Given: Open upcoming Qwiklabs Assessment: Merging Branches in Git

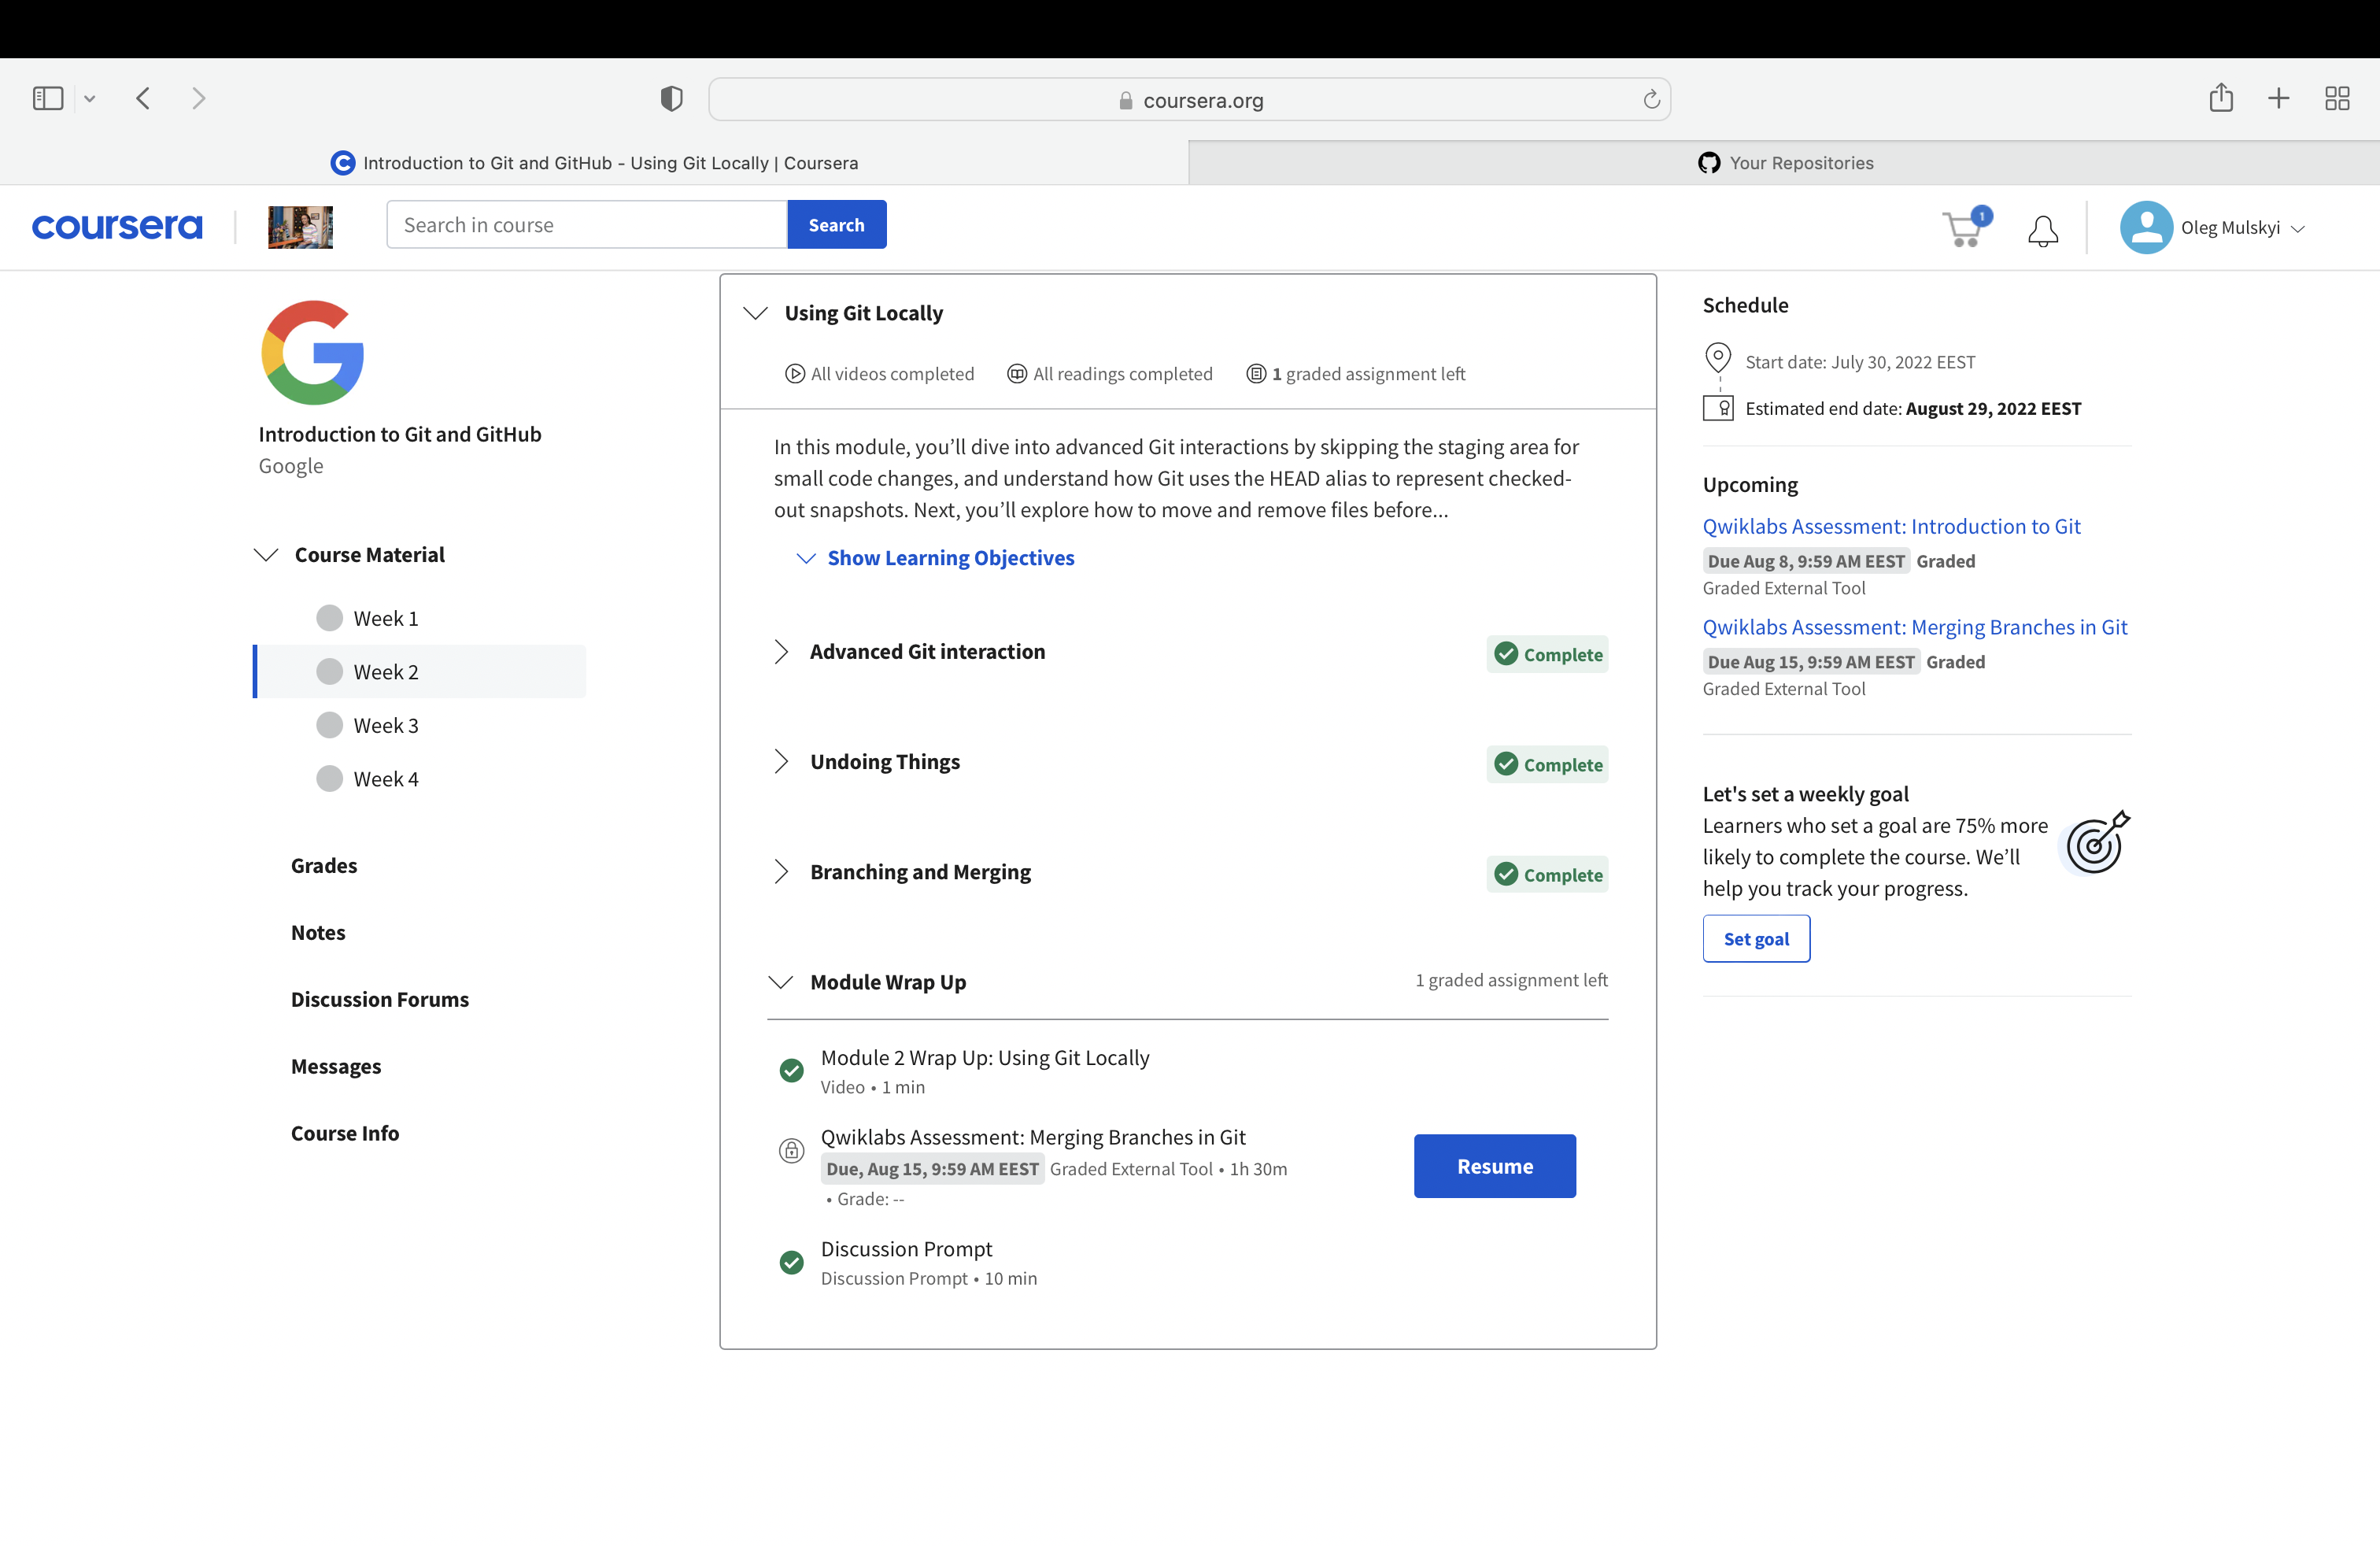Looking at the screenshot, I should coord(1915,627).
